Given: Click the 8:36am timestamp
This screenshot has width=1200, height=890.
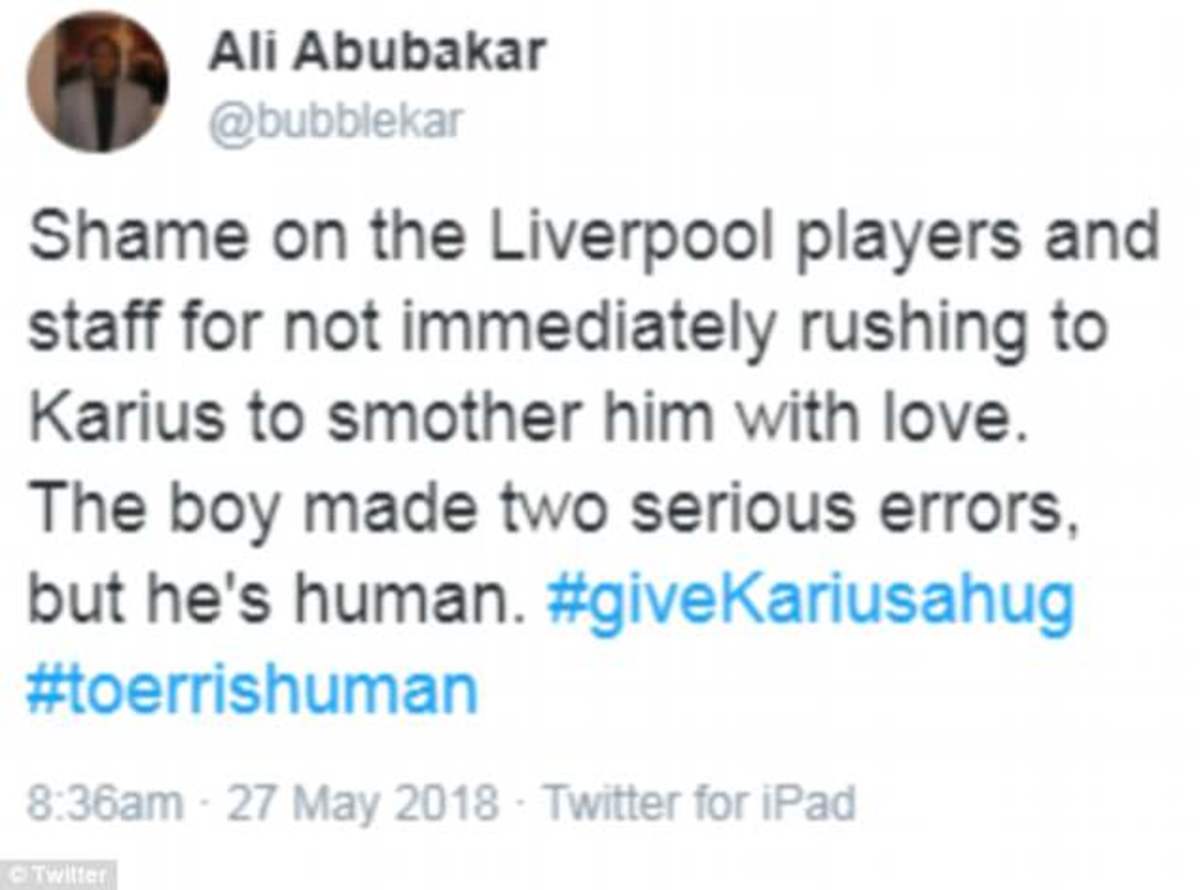Looking at the screenshot, I should tap(105, 801).
